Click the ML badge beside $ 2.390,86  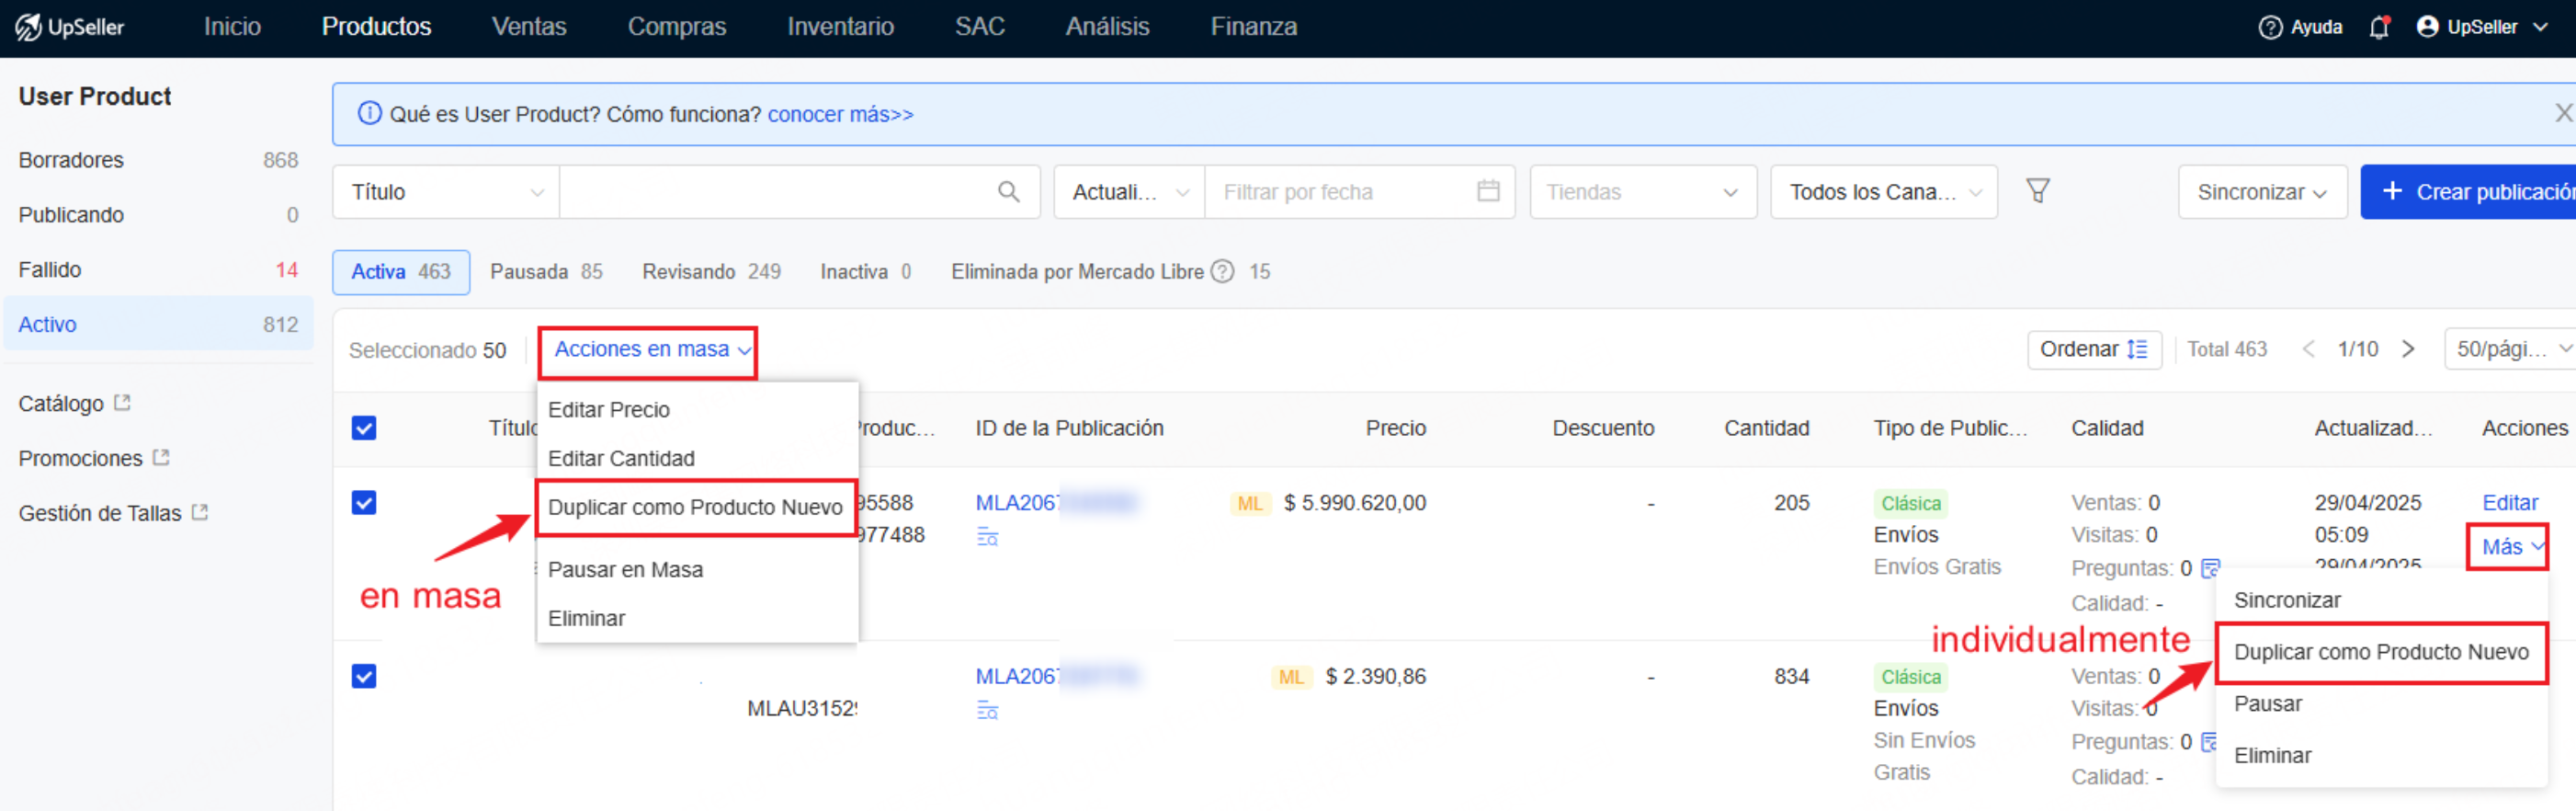click(1291, 677)
